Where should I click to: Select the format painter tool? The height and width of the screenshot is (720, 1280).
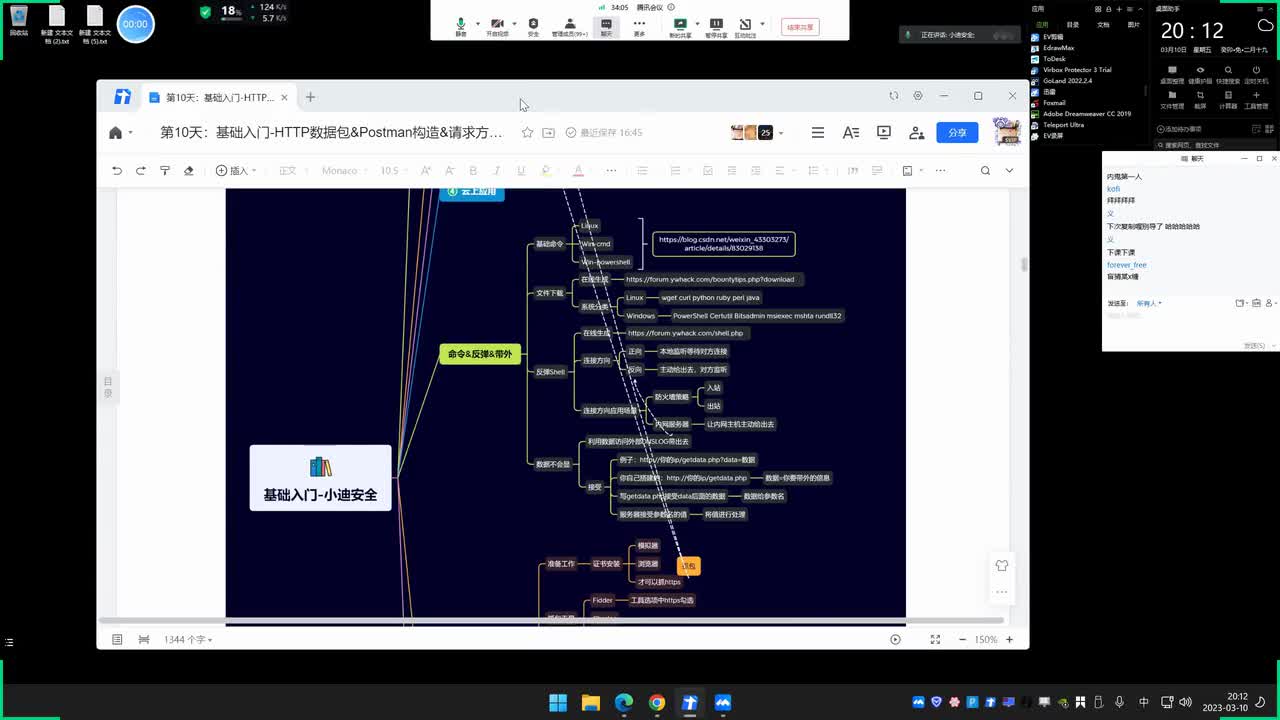coord(165,171)
